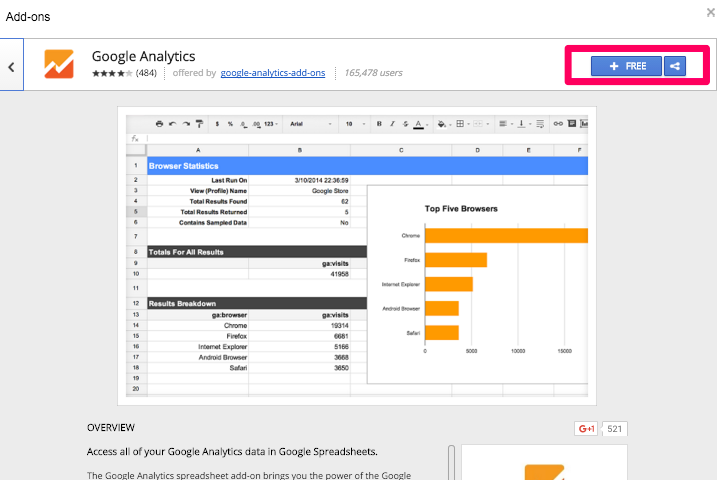718x480 pixels.
Task: Open the 123 number format dropdown
Action: point(270,124)
